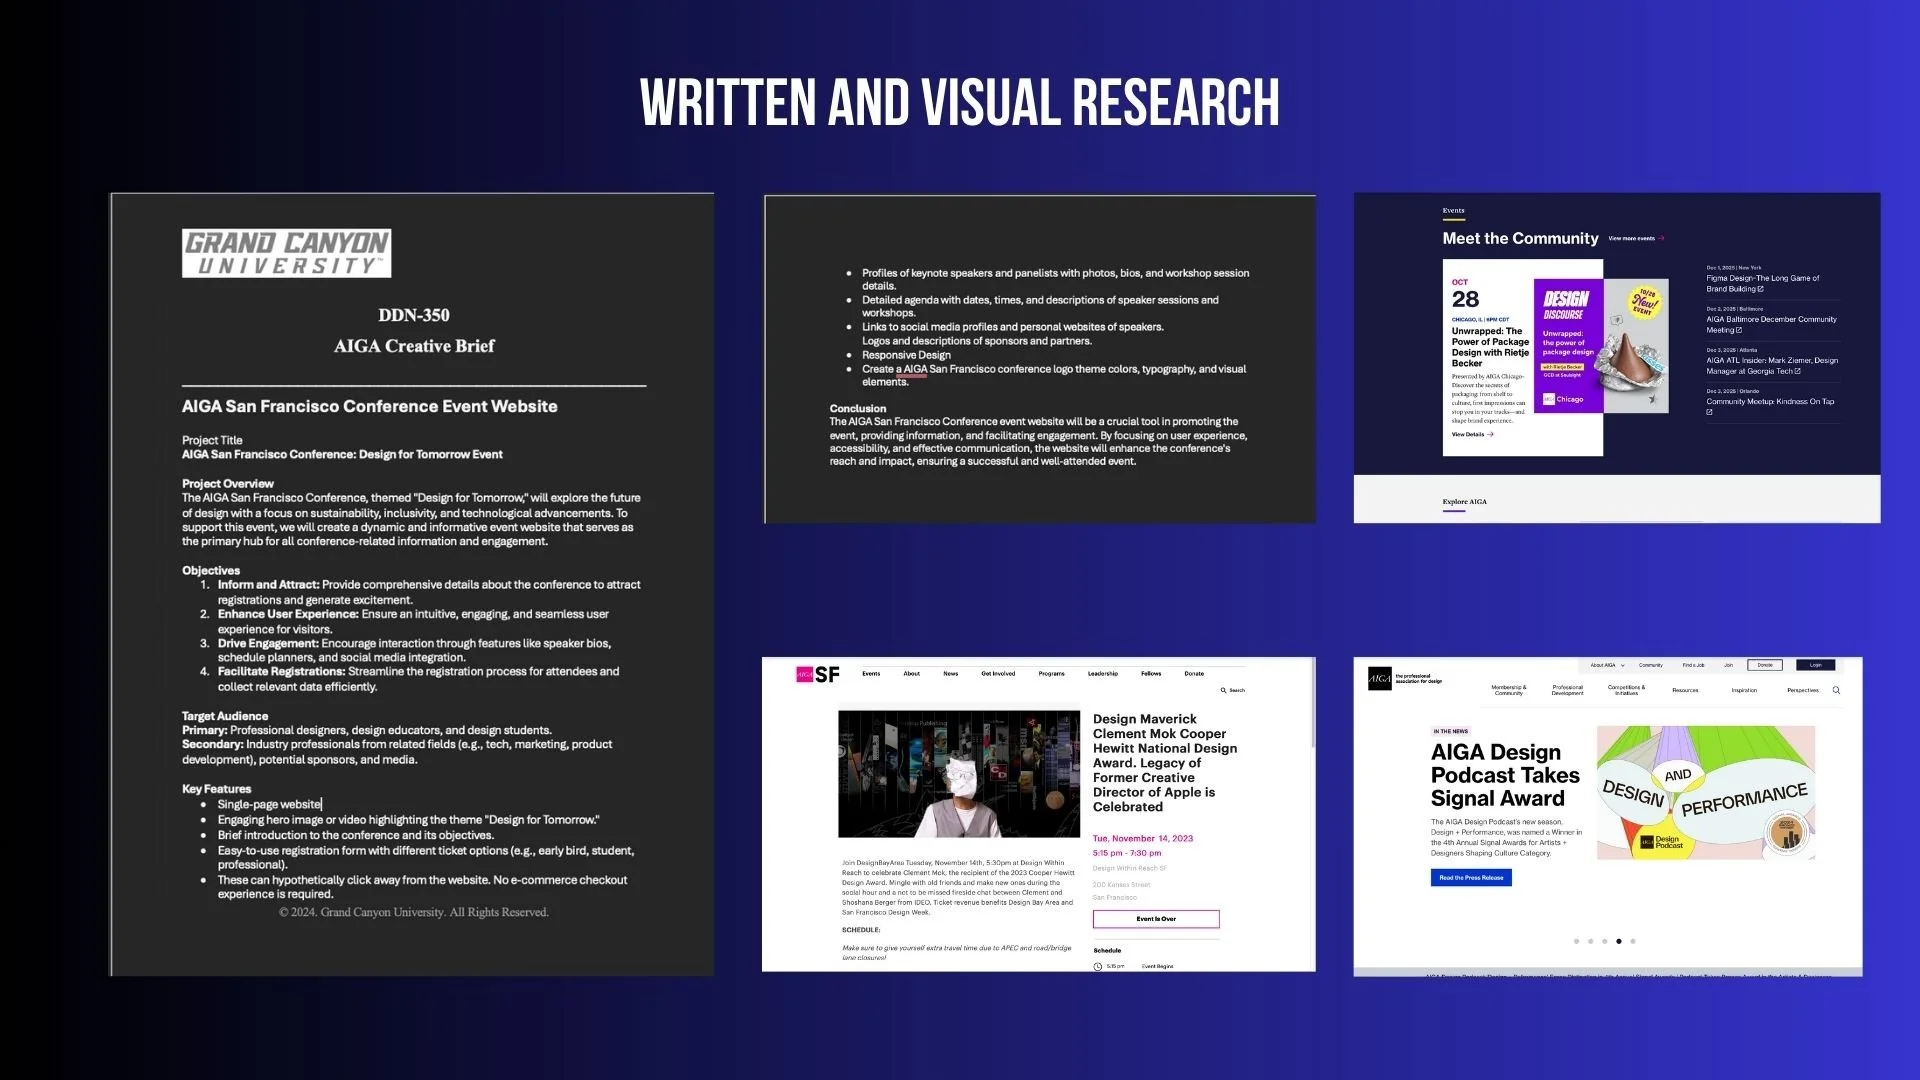Click the arrow icon next to View Details
This screenshot has width=1920, height=1080.
click(x=1490, y=434)
